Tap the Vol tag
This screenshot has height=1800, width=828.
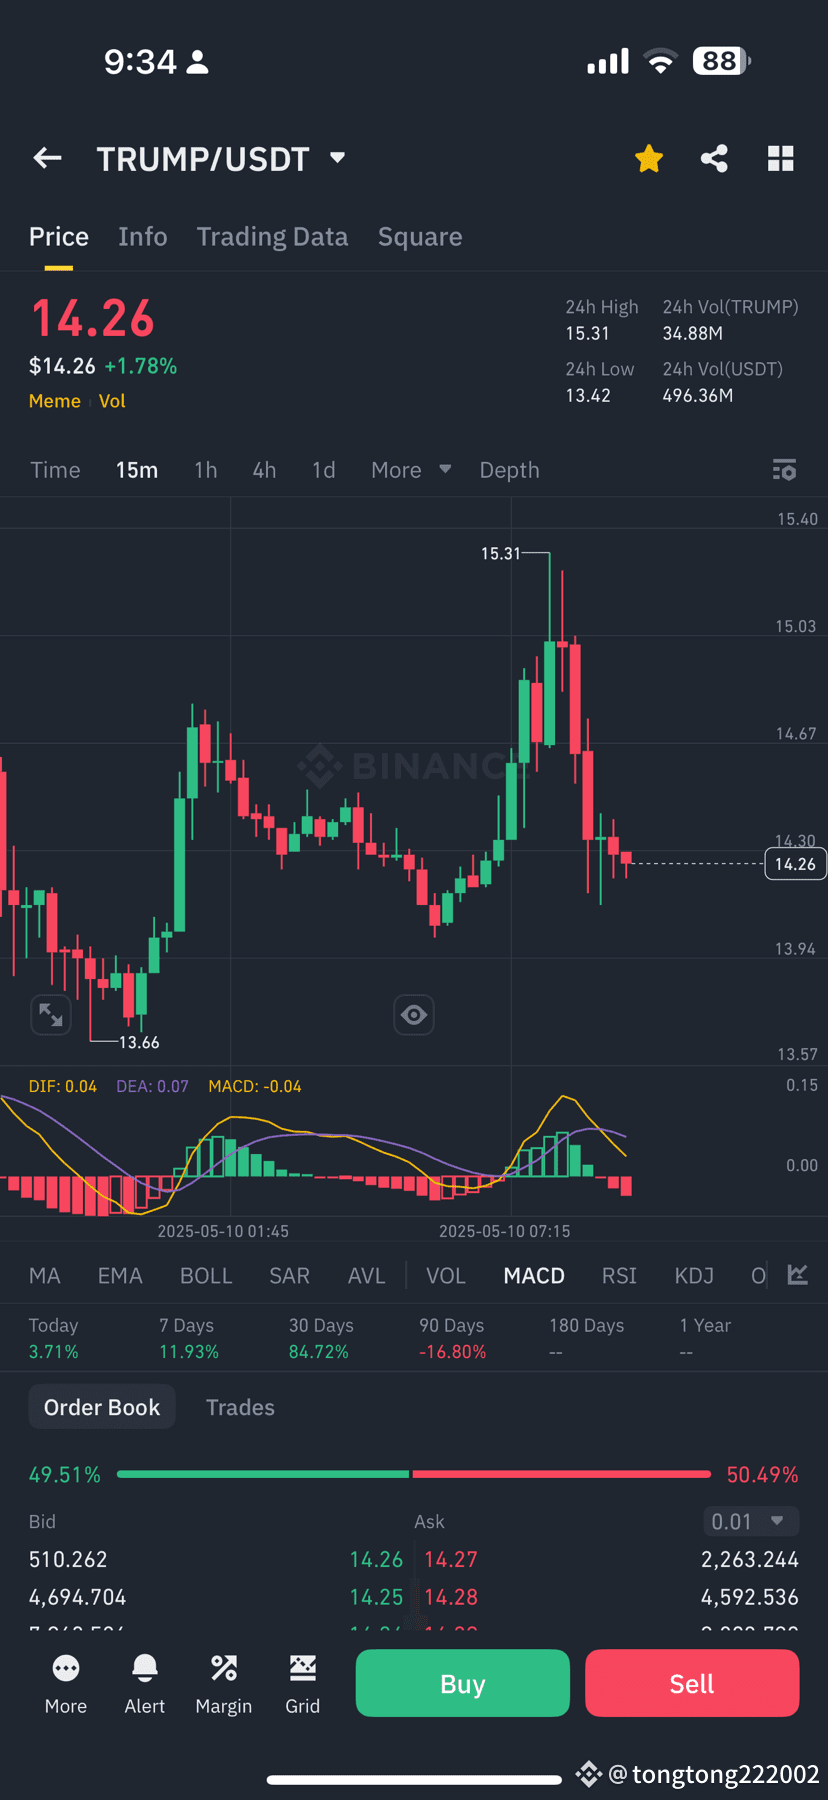point(112,401)
